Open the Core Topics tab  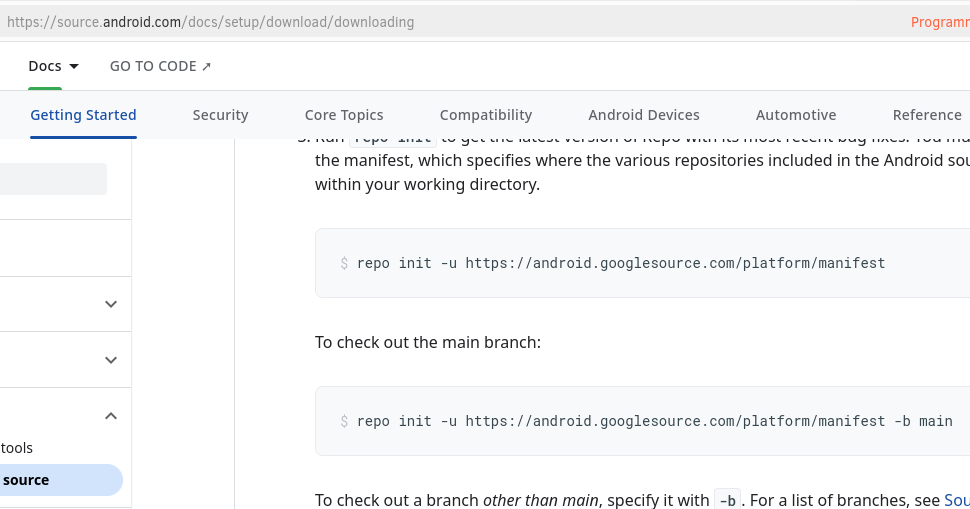tap(344, 115)
